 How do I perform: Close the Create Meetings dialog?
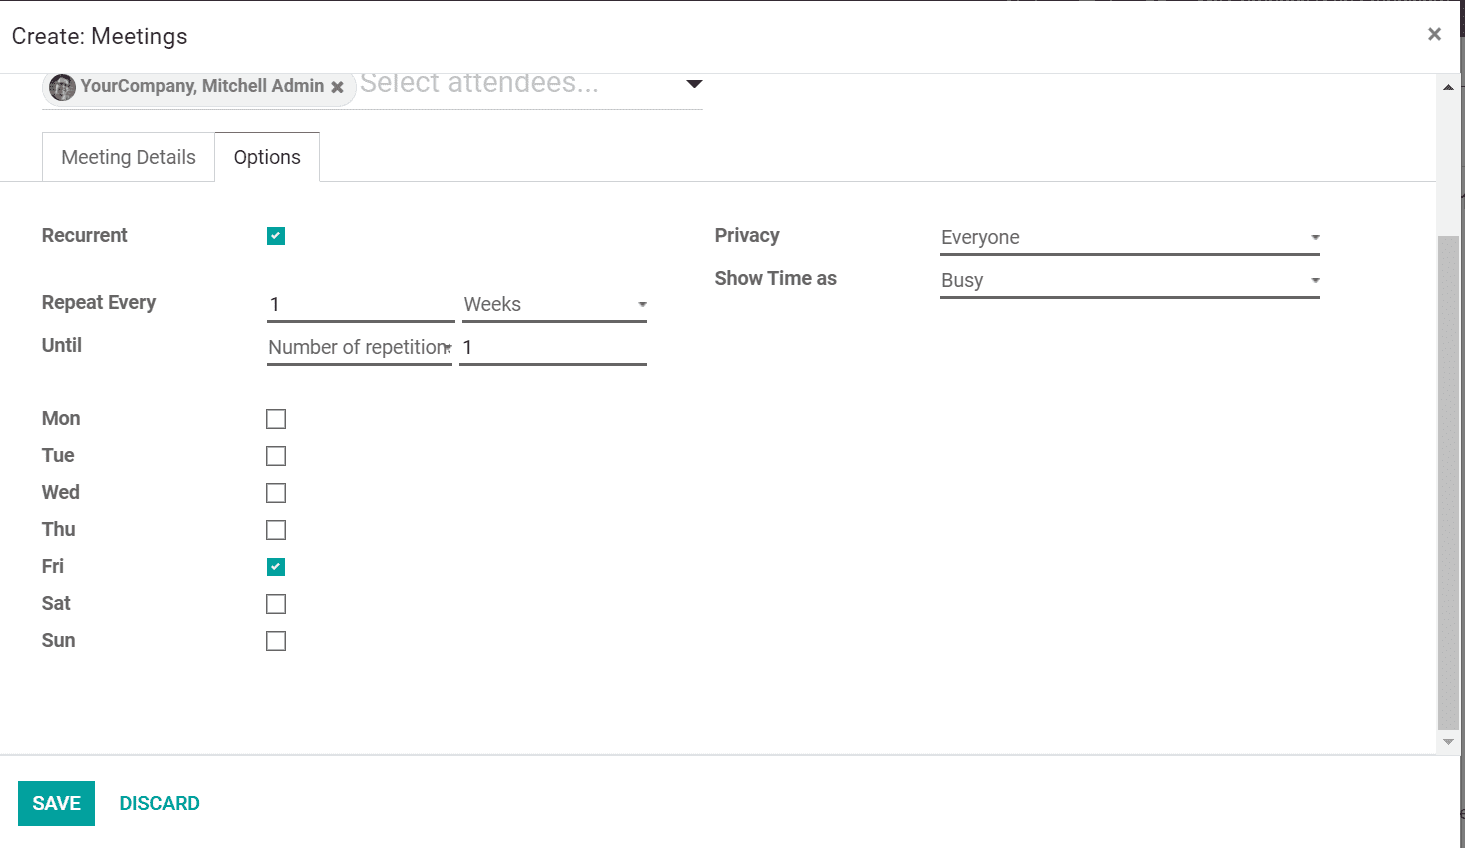point(1434,34)
